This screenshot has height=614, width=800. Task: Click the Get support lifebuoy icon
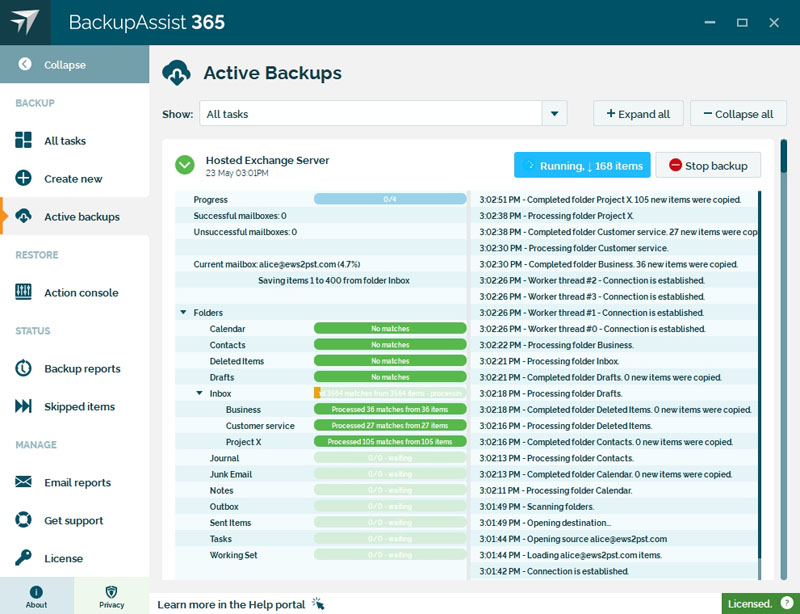pos(23,520)
